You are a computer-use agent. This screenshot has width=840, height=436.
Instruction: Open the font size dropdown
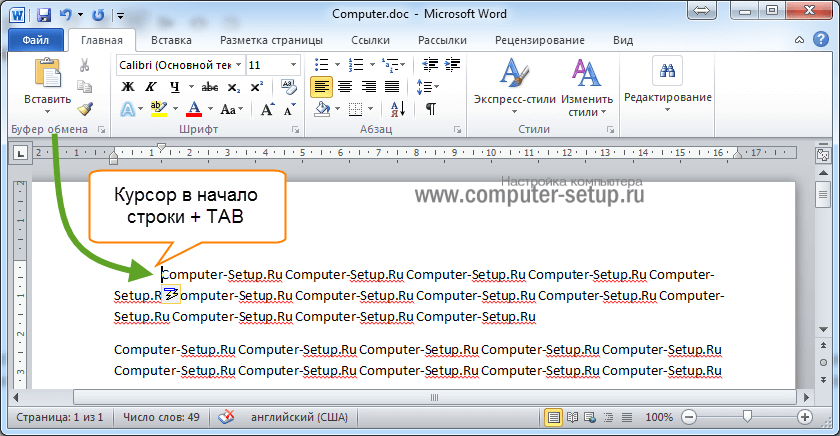coord(293,65)
